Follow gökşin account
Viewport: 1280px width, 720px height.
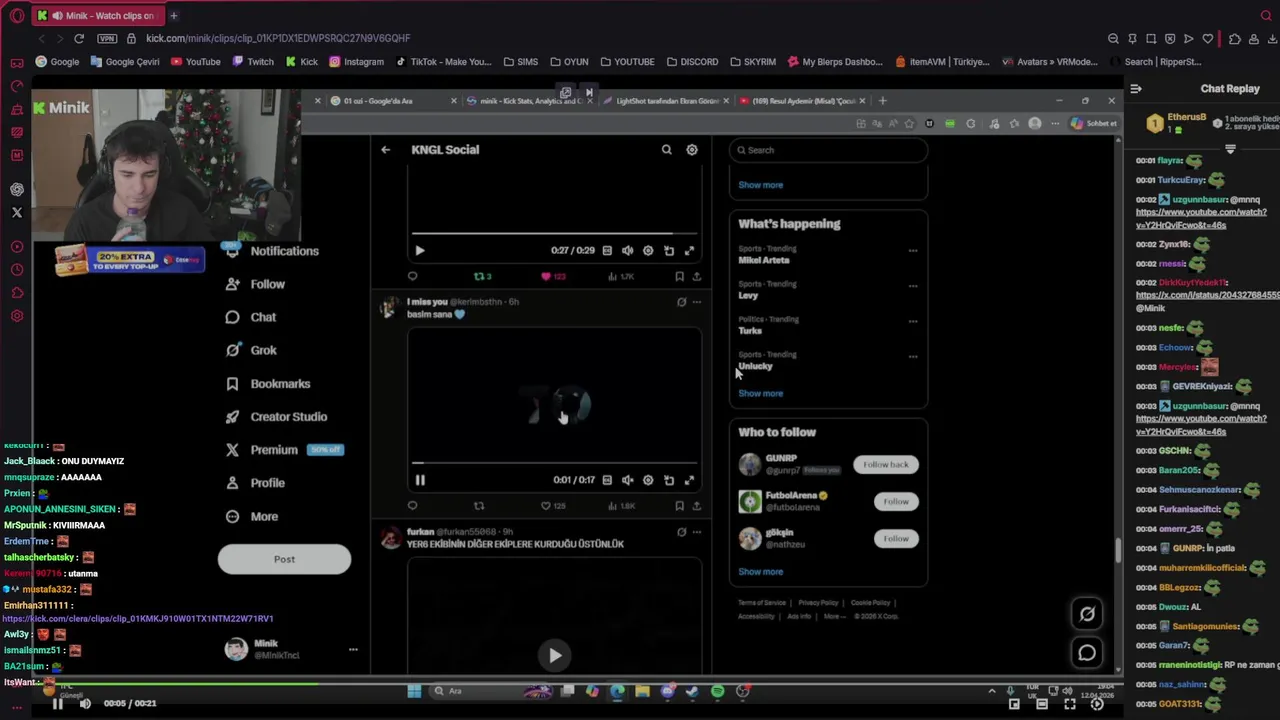896,538
